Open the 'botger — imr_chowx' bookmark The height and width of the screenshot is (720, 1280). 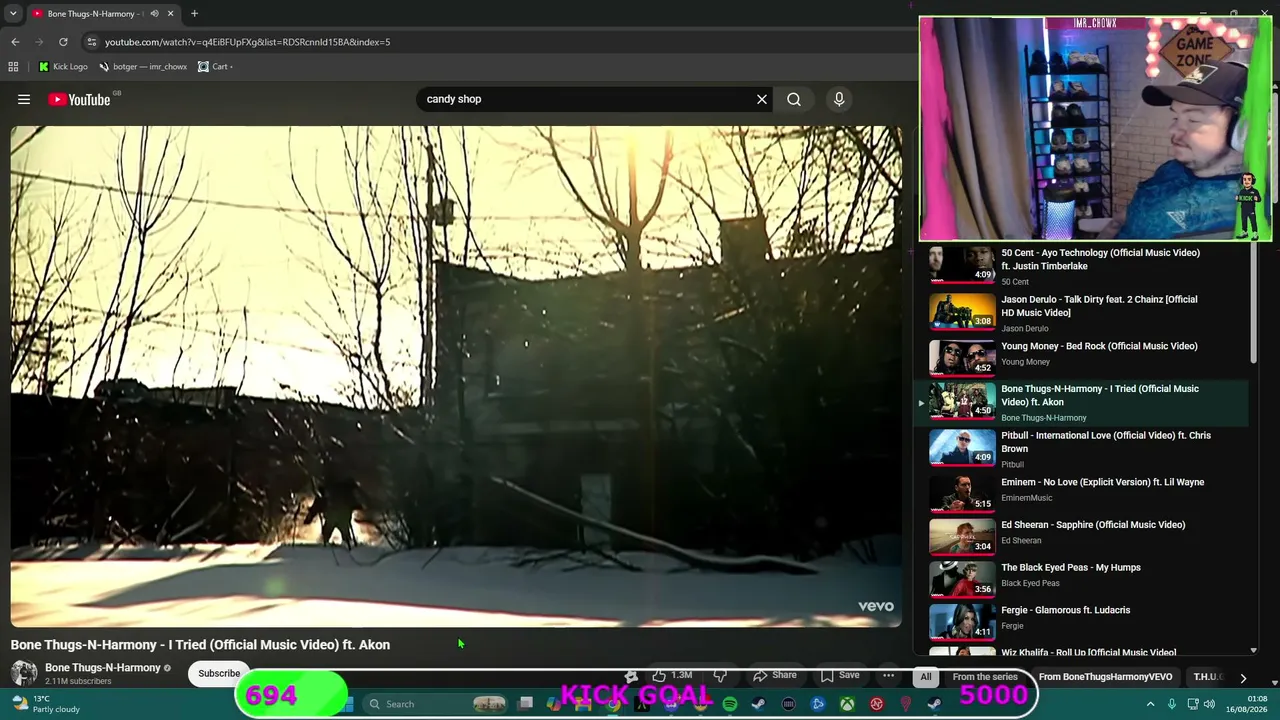click(142, 67)
